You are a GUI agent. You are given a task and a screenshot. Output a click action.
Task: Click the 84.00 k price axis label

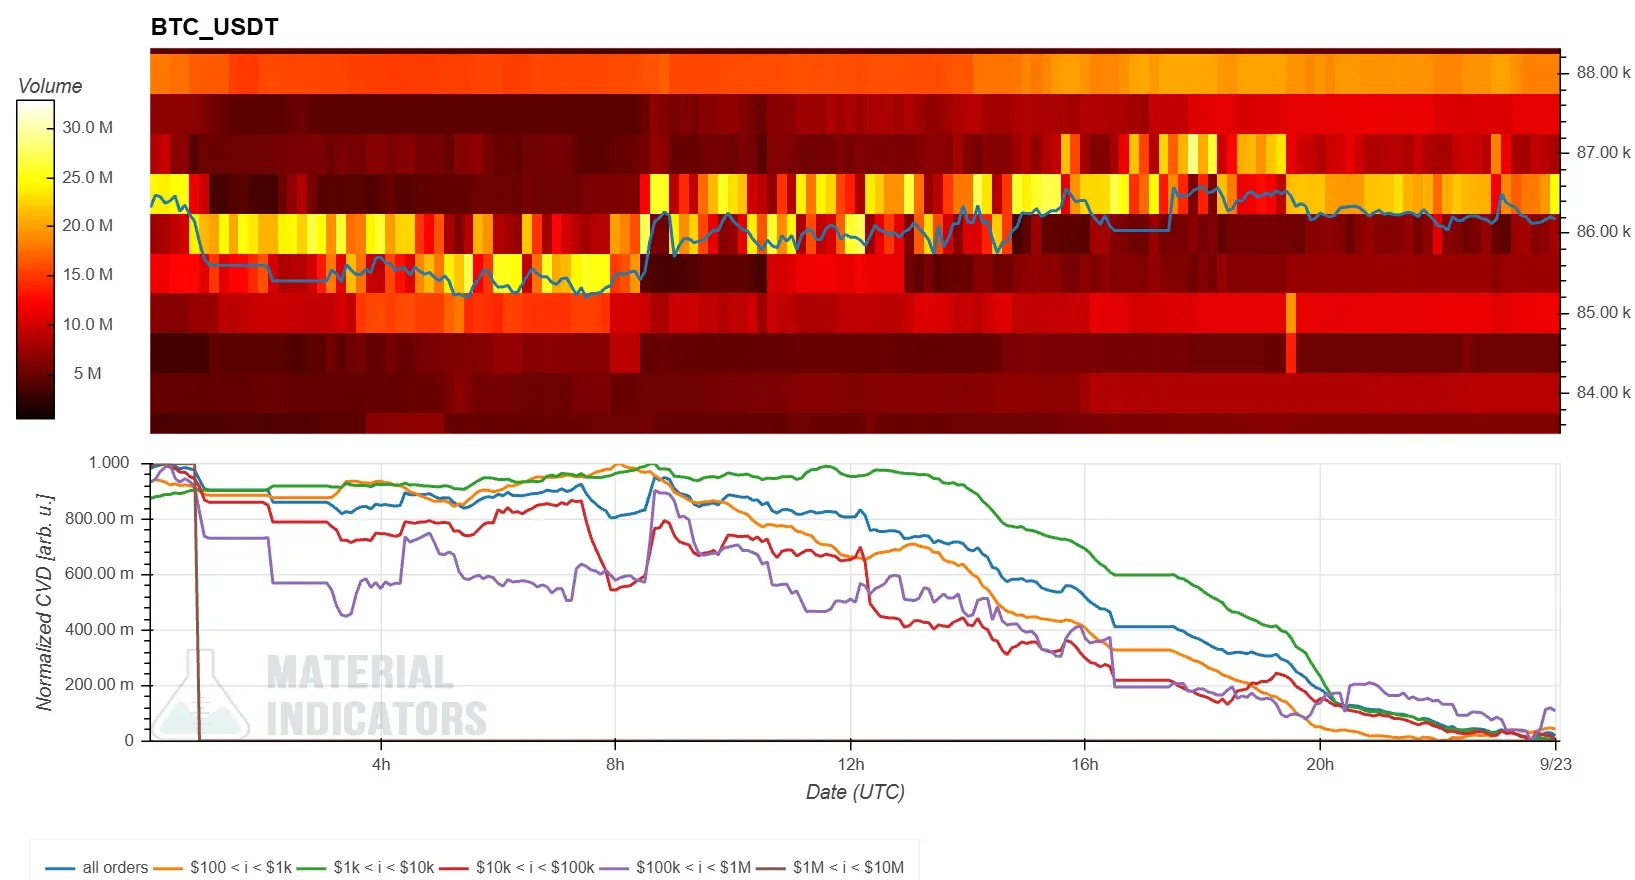coord(1603,392)
